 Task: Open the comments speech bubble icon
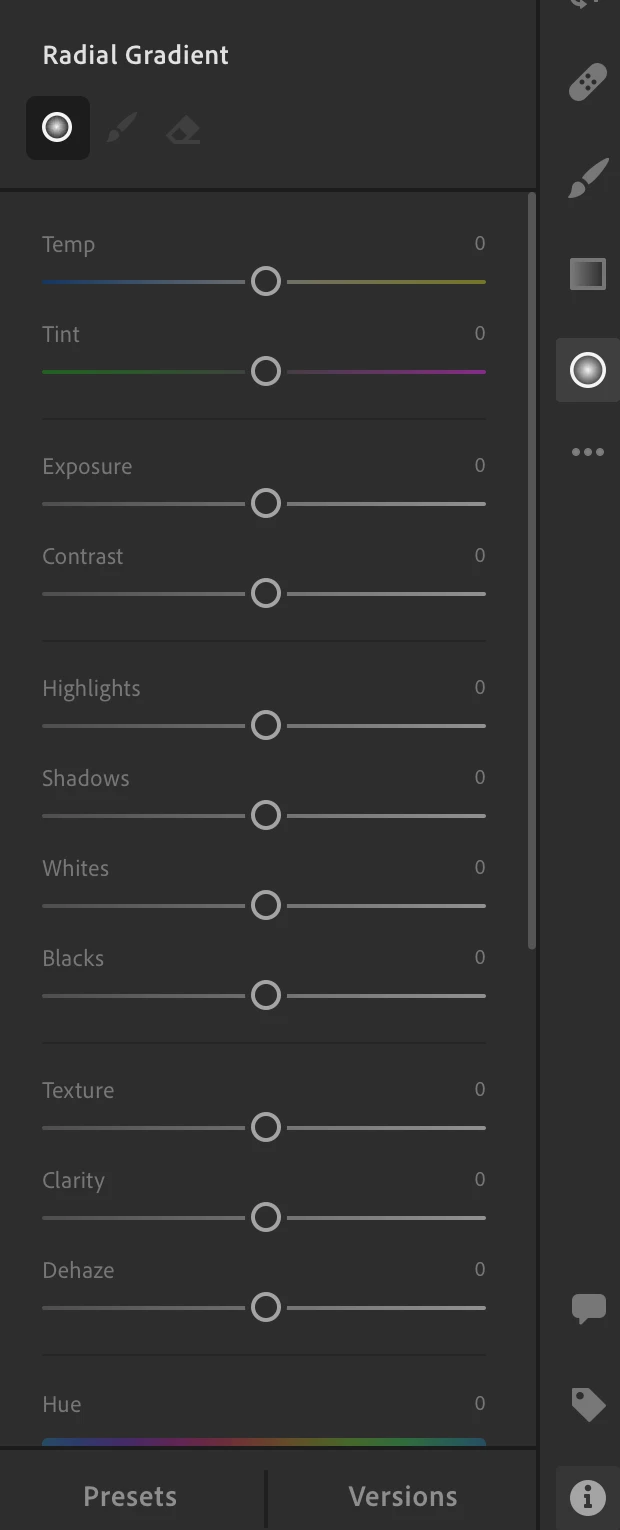point(588,1308)
